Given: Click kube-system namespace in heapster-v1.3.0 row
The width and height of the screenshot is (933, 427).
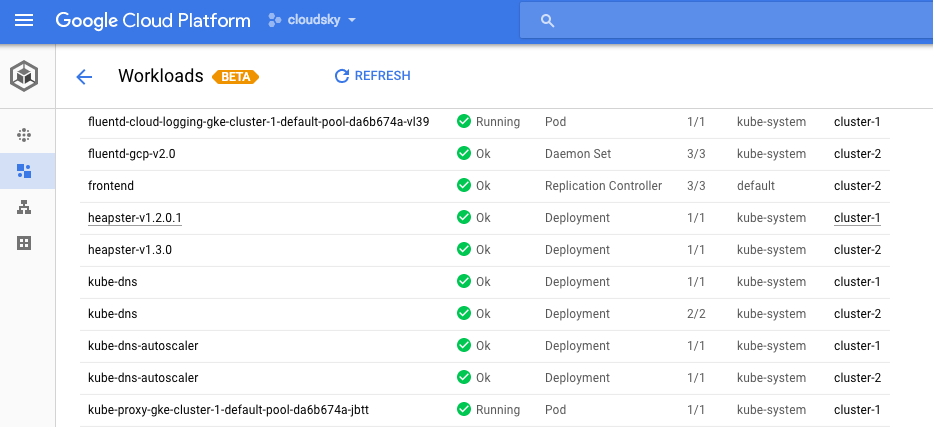Looking at the screenshot, I should coord(772,250).
